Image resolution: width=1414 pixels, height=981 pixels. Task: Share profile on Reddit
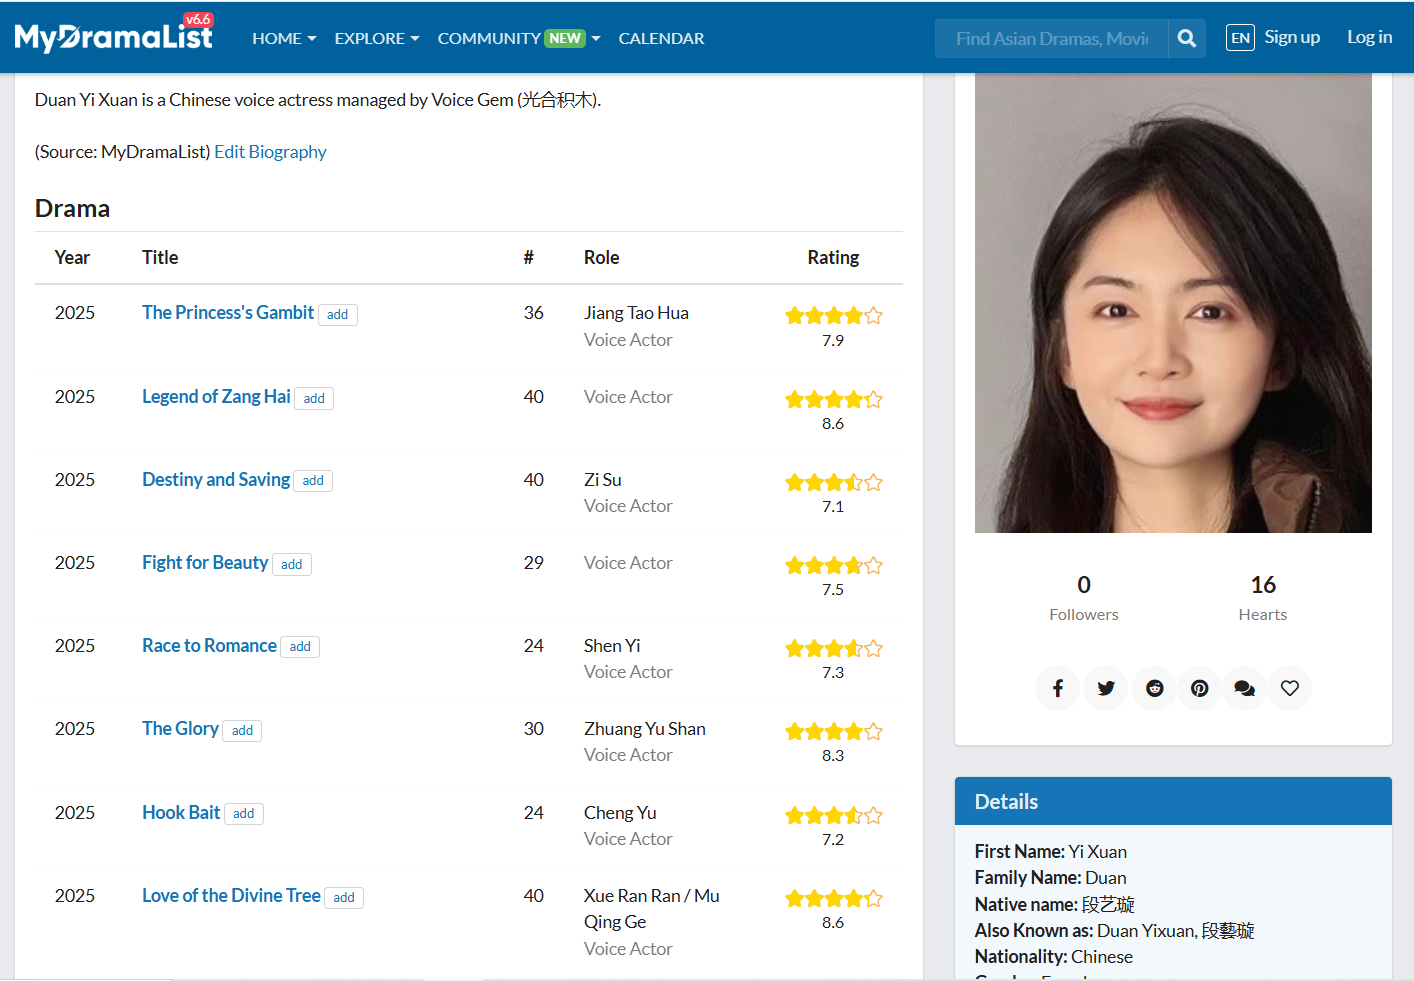tap(1154, 688)
